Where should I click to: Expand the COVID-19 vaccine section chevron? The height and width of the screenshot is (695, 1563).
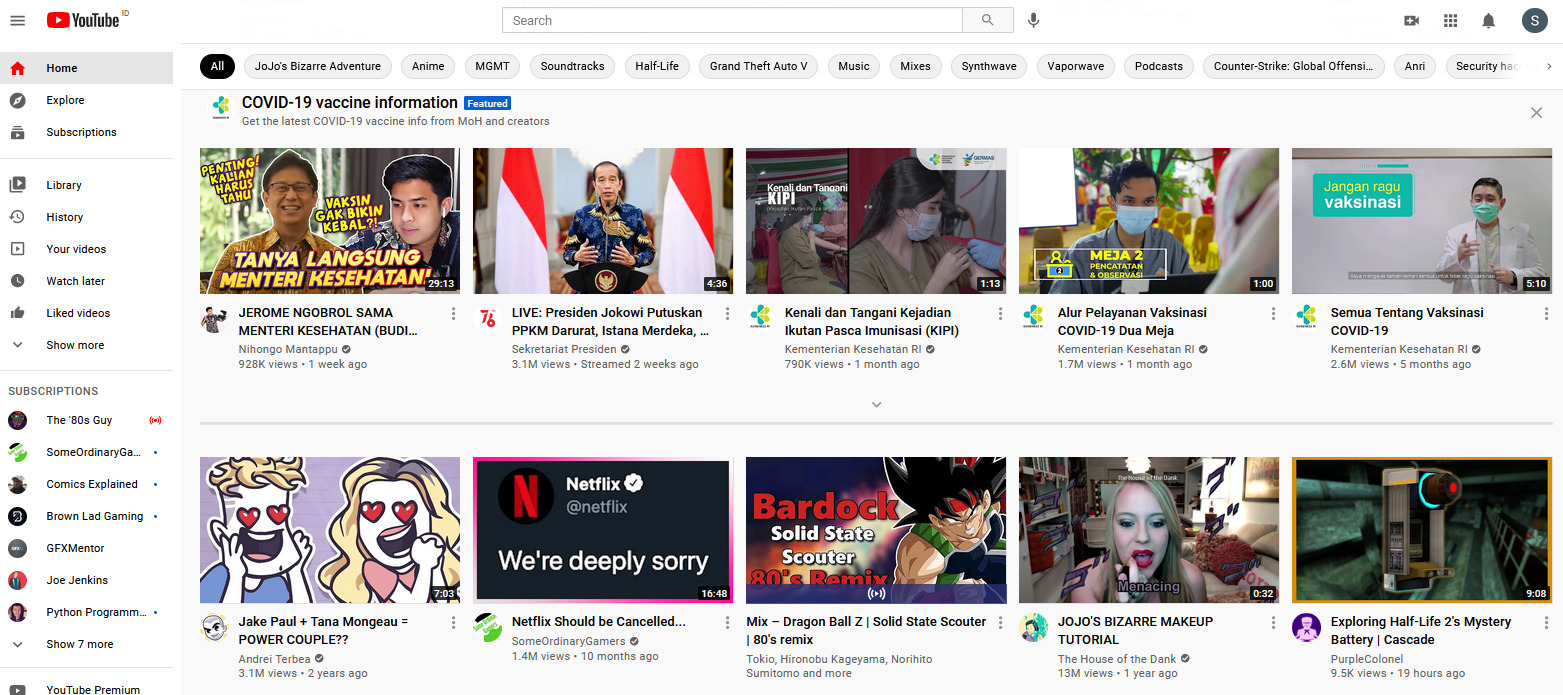point(876,405)
